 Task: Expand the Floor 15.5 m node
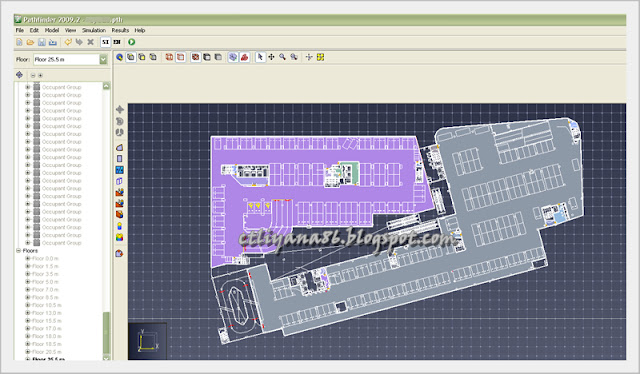[x=28, y=321]
